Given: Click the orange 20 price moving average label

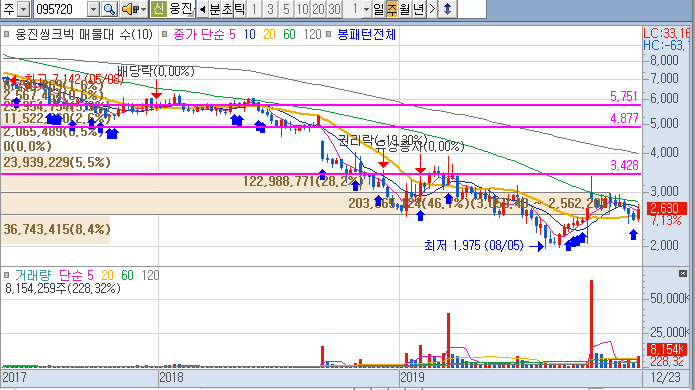Looking at the screenshot, I should 269,35.
